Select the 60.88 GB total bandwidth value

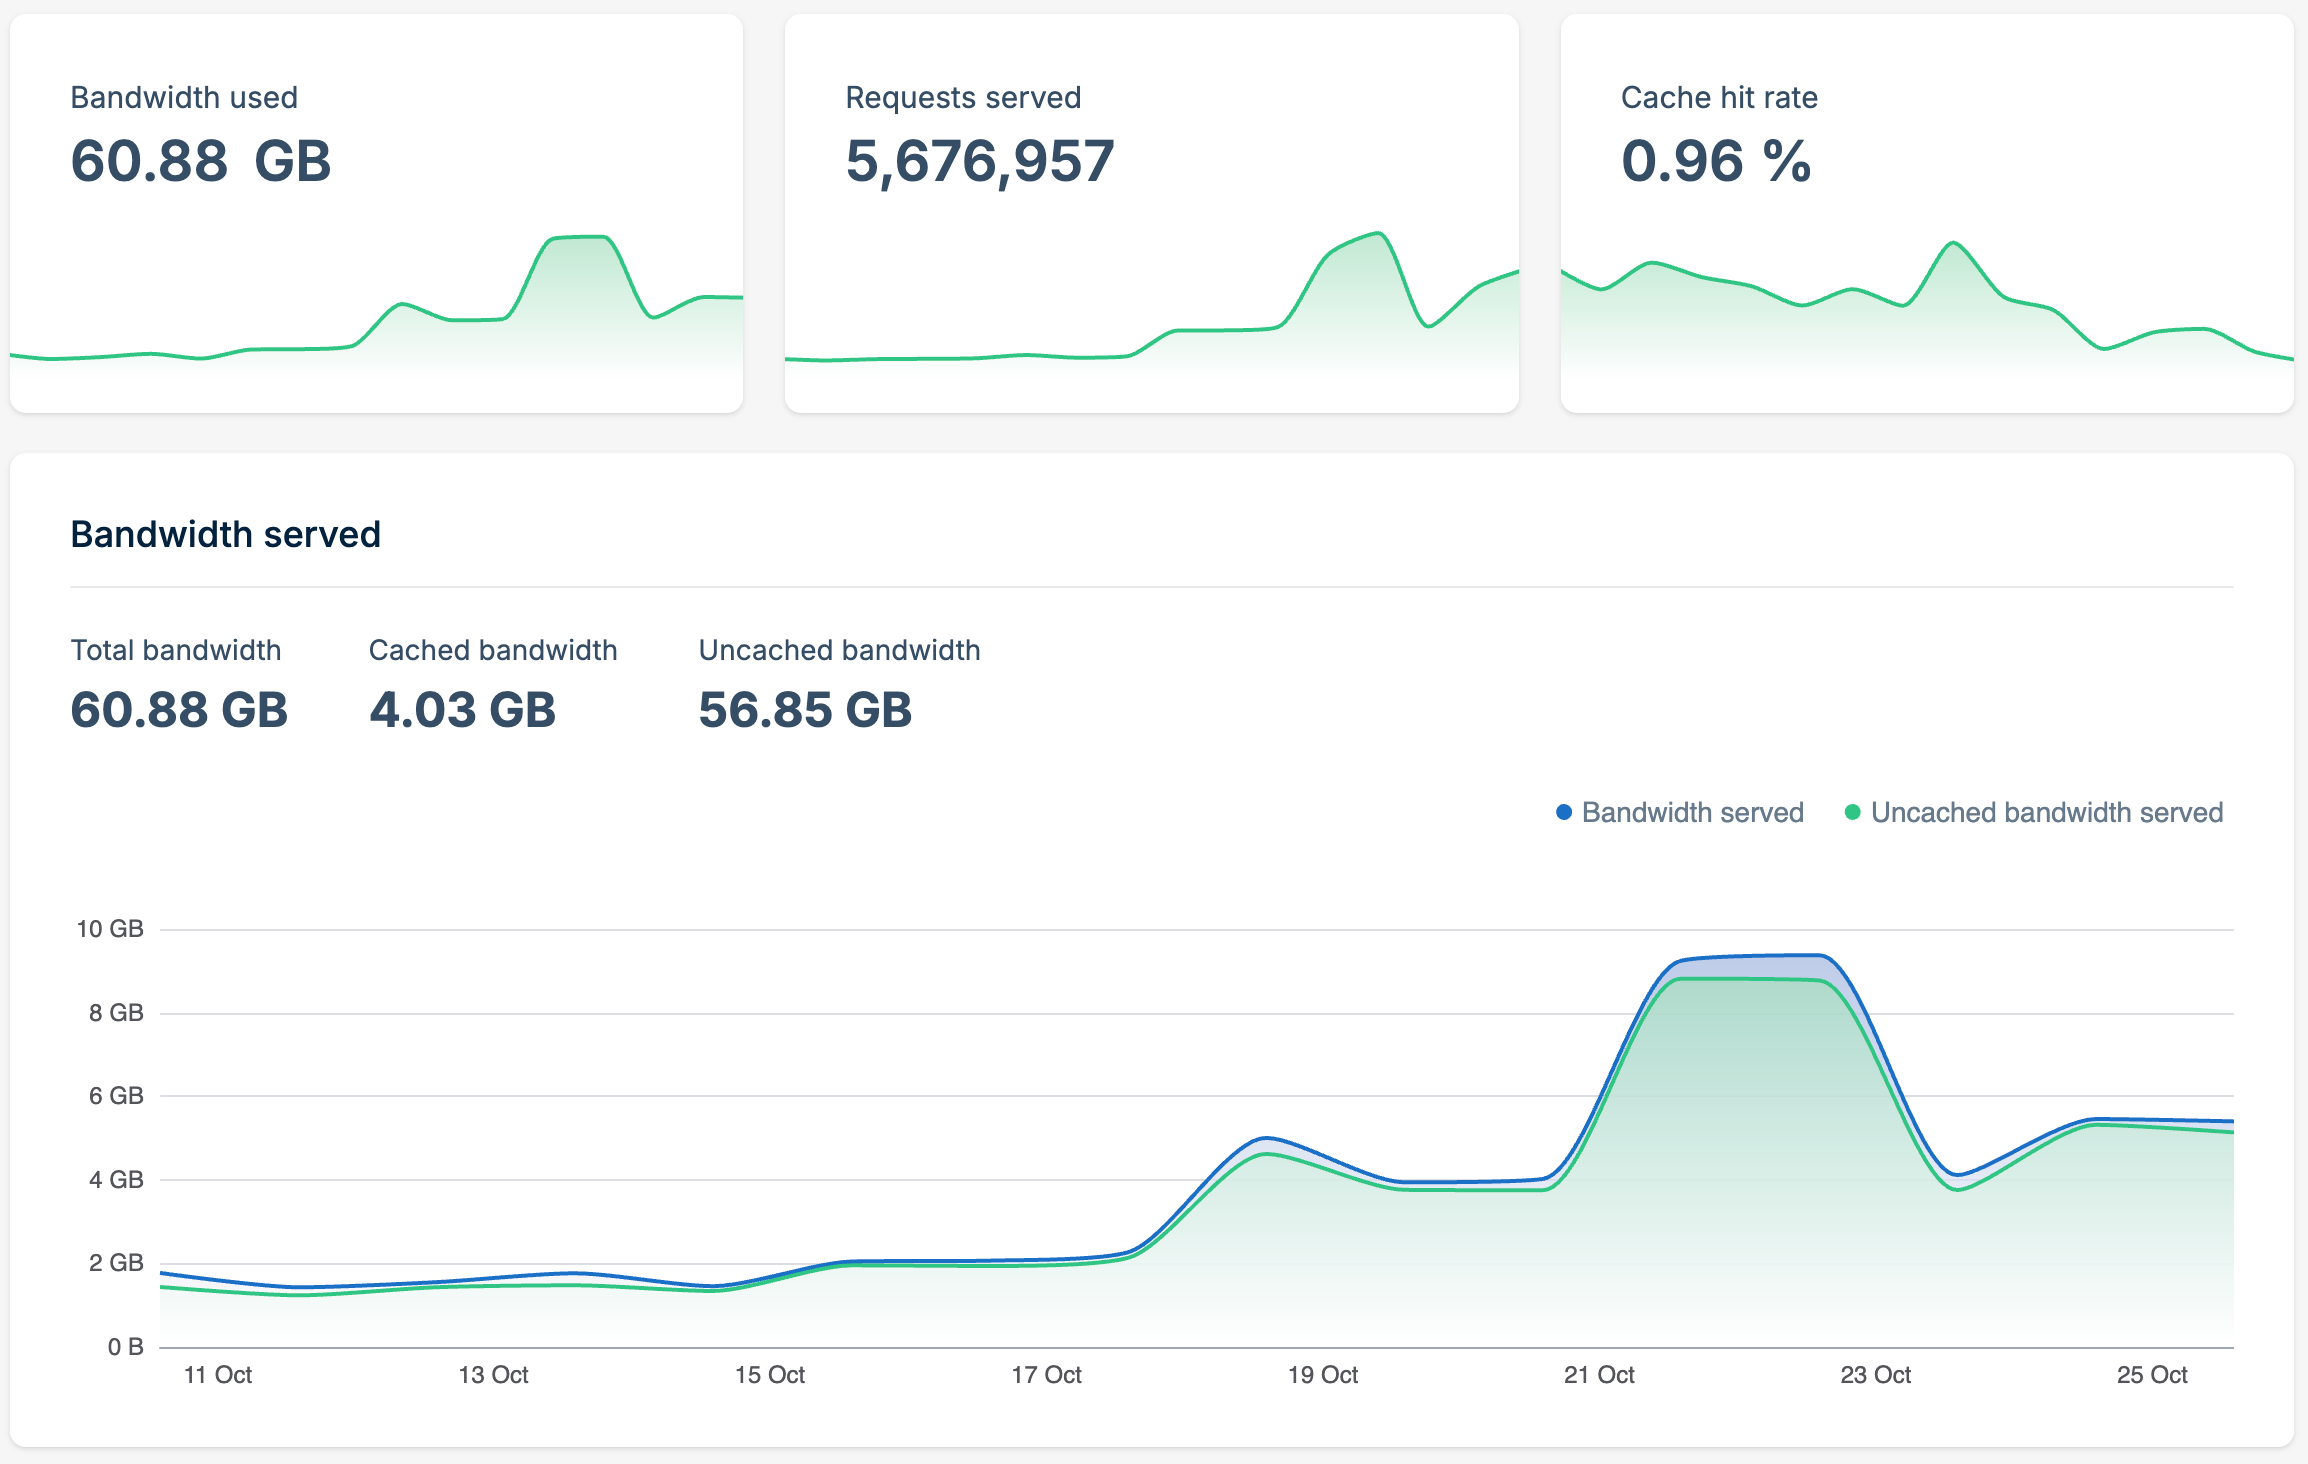pos(179,710)
